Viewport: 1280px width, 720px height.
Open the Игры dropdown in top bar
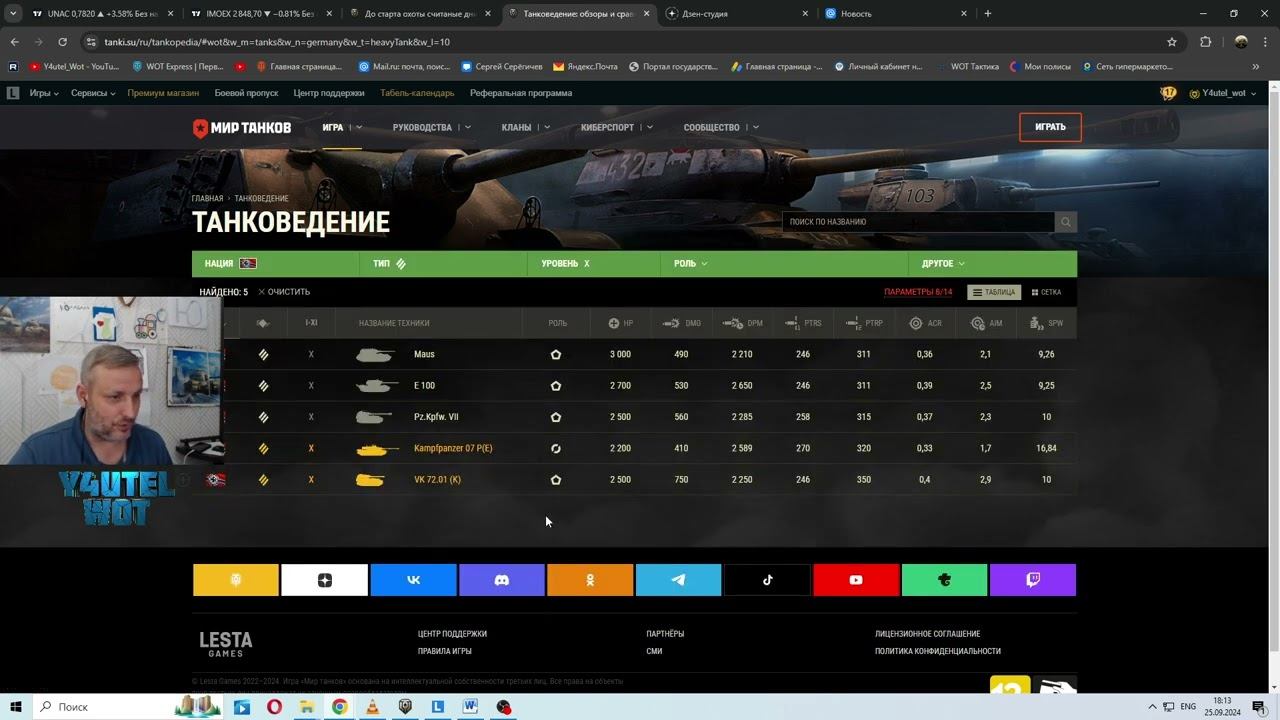point(44,93)
